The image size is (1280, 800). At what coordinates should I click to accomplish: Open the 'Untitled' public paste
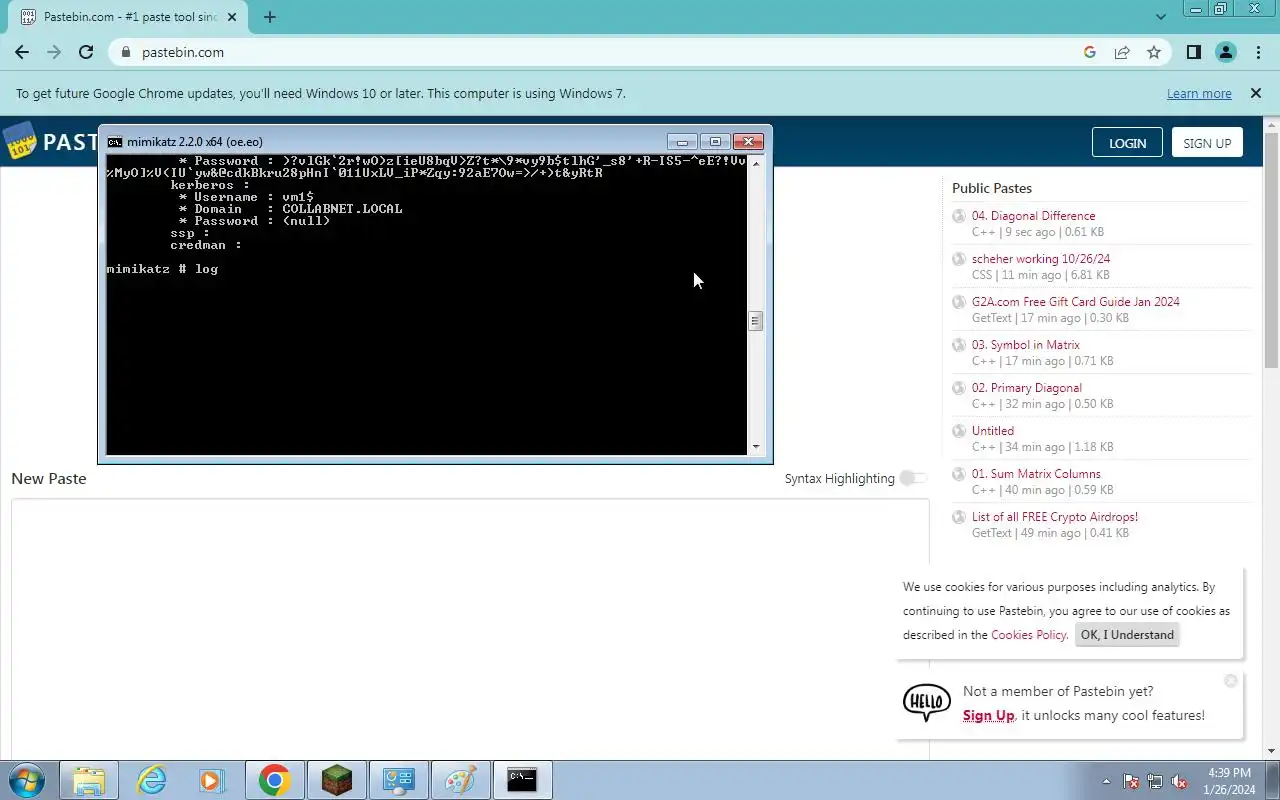click(x=993, y=431)
